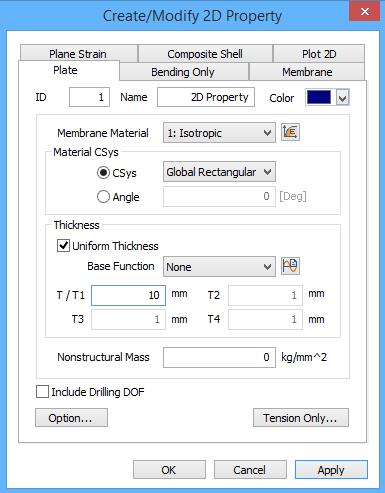Click the Option... button
This screenshot has height=493, width=385.
pos(71,418)
